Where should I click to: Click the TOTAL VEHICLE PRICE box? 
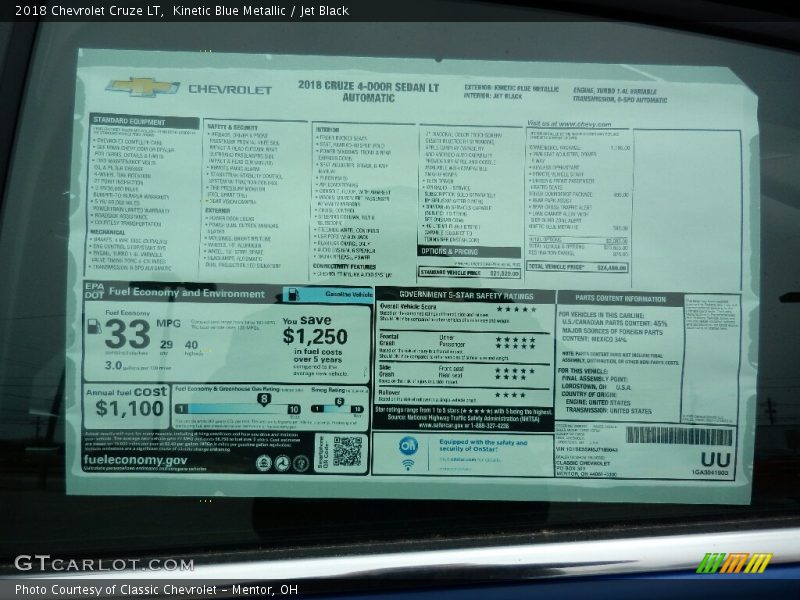pyautogui.click(x=577, y=267)
